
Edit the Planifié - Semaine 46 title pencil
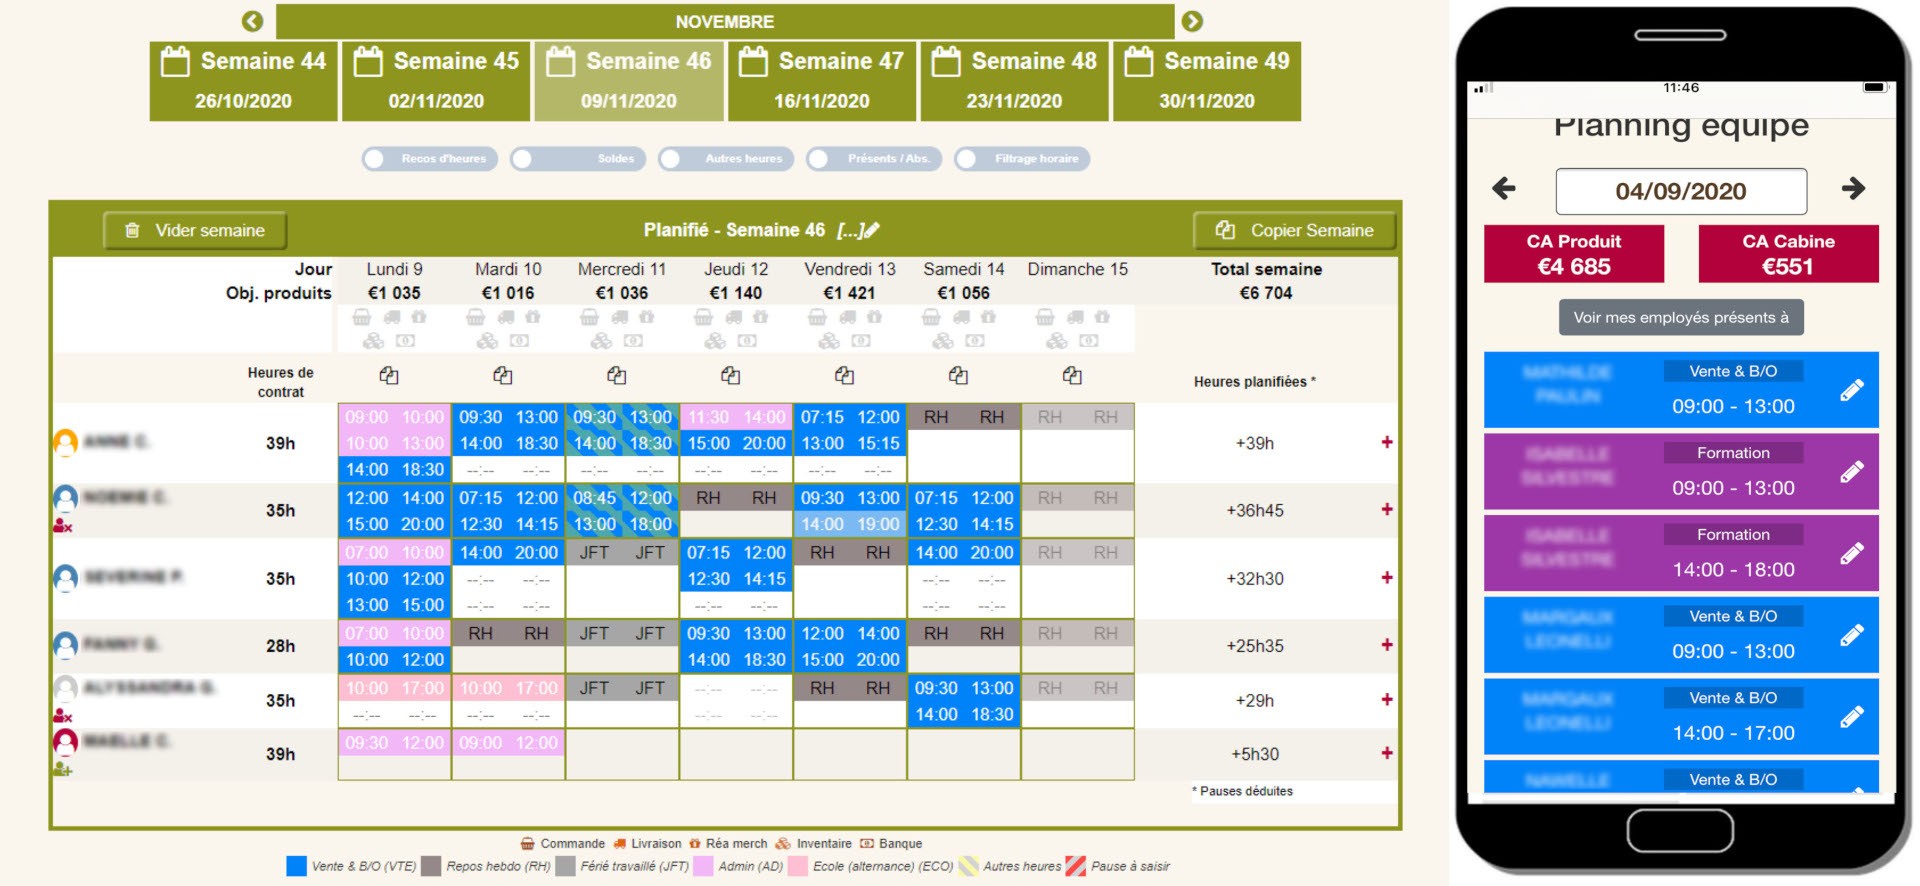click(x=871, y=230)
